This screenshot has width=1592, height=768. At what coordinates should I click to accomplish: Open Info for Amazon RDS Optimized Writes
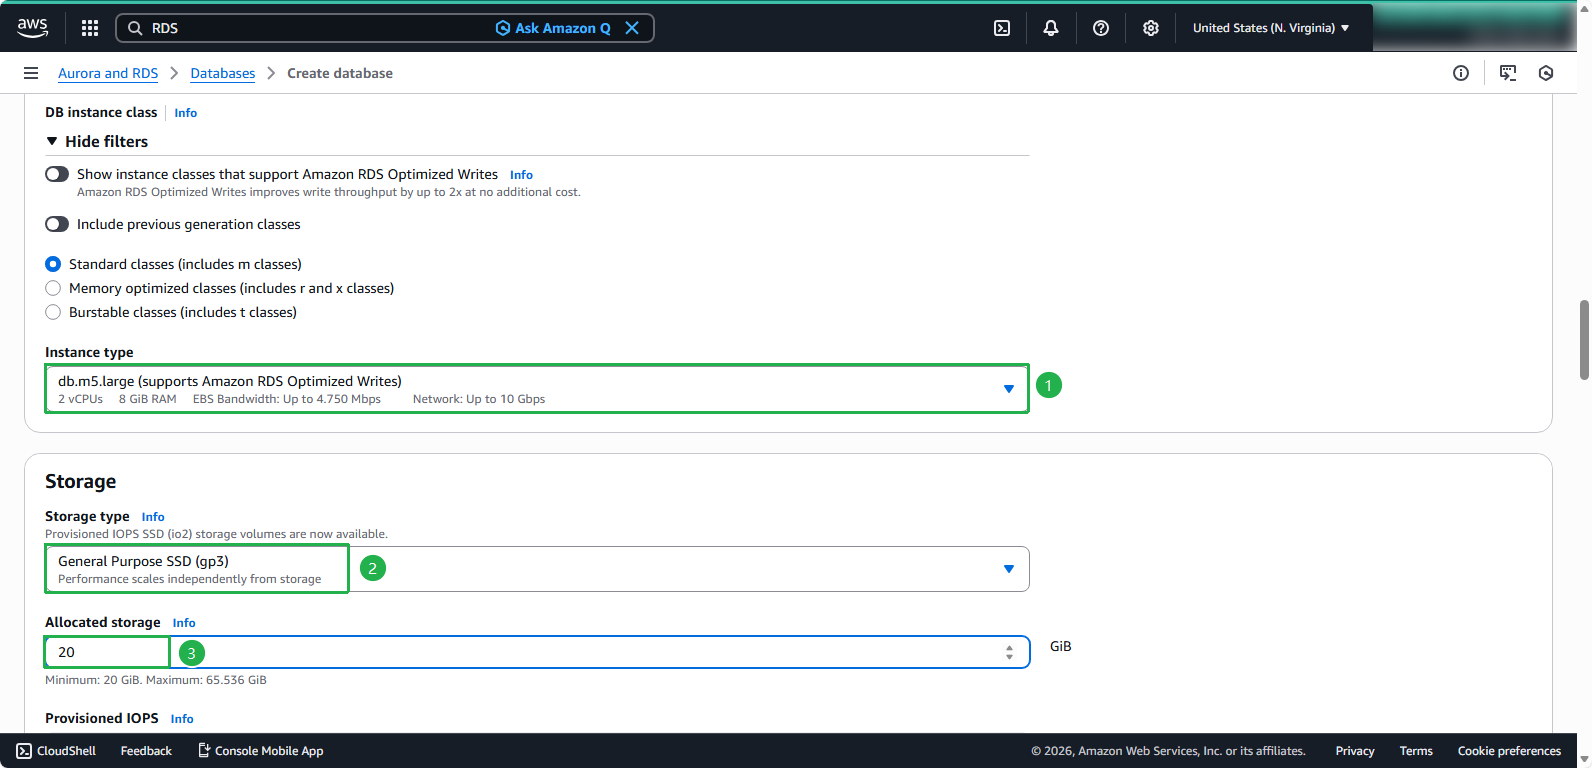(521, 175)
